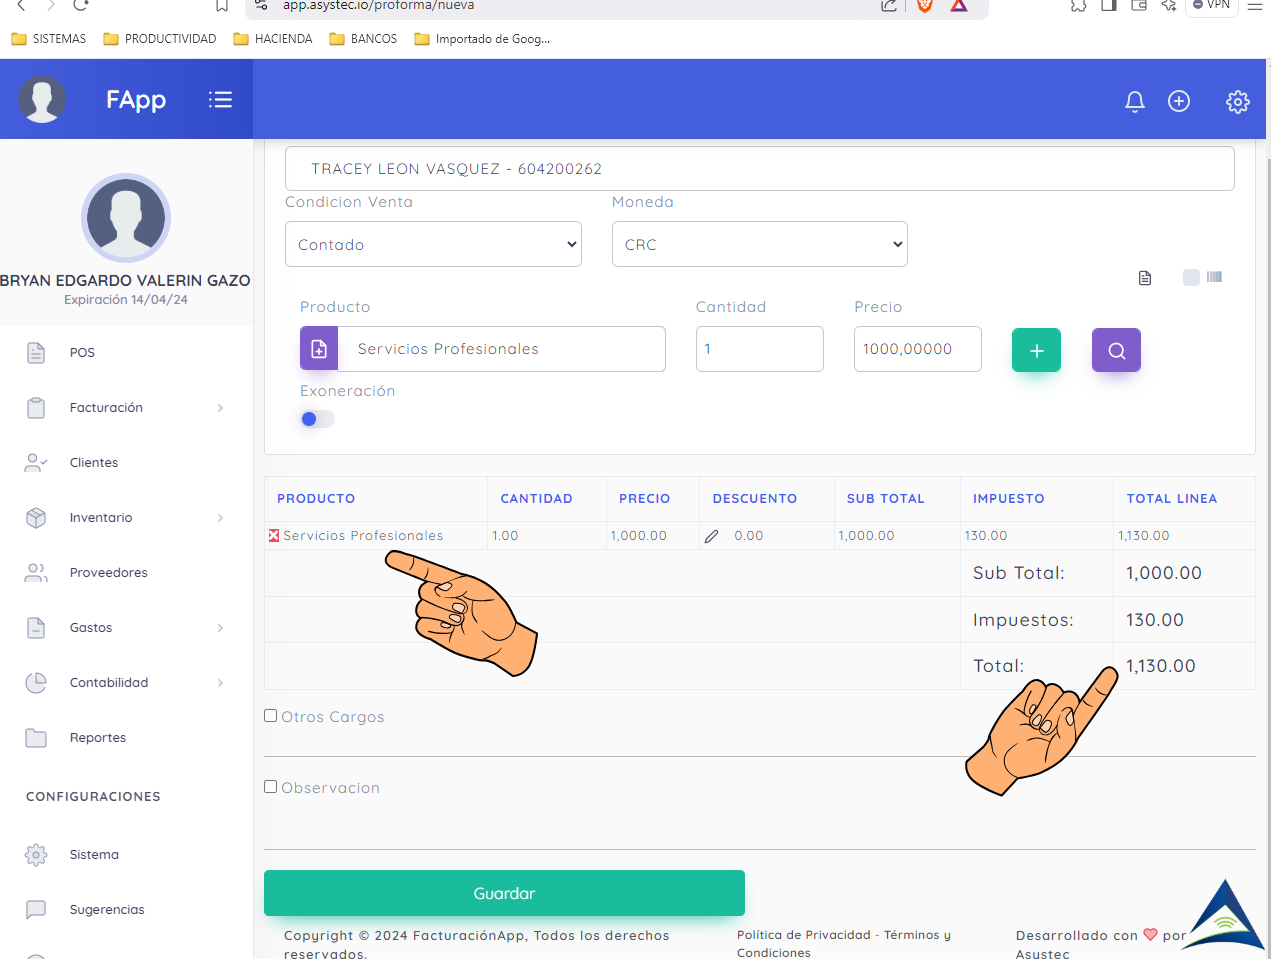Open the settings gear in header

coord(1237,101)
